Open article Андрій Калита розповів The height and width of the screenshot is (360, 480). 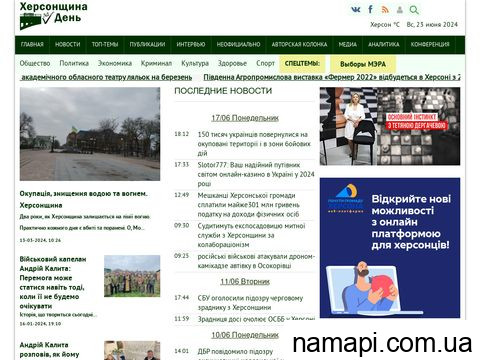point(49,350)
